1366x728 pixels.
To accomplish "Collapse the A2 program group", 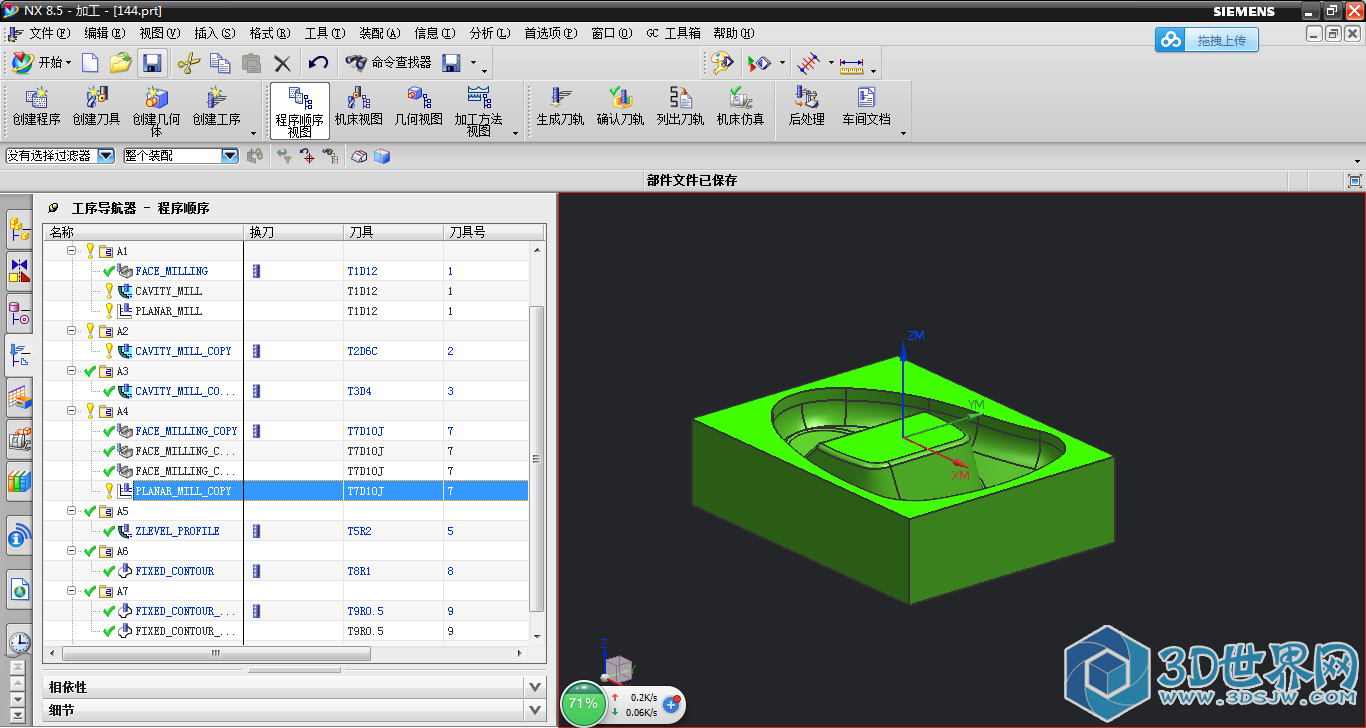I will 72,330.
